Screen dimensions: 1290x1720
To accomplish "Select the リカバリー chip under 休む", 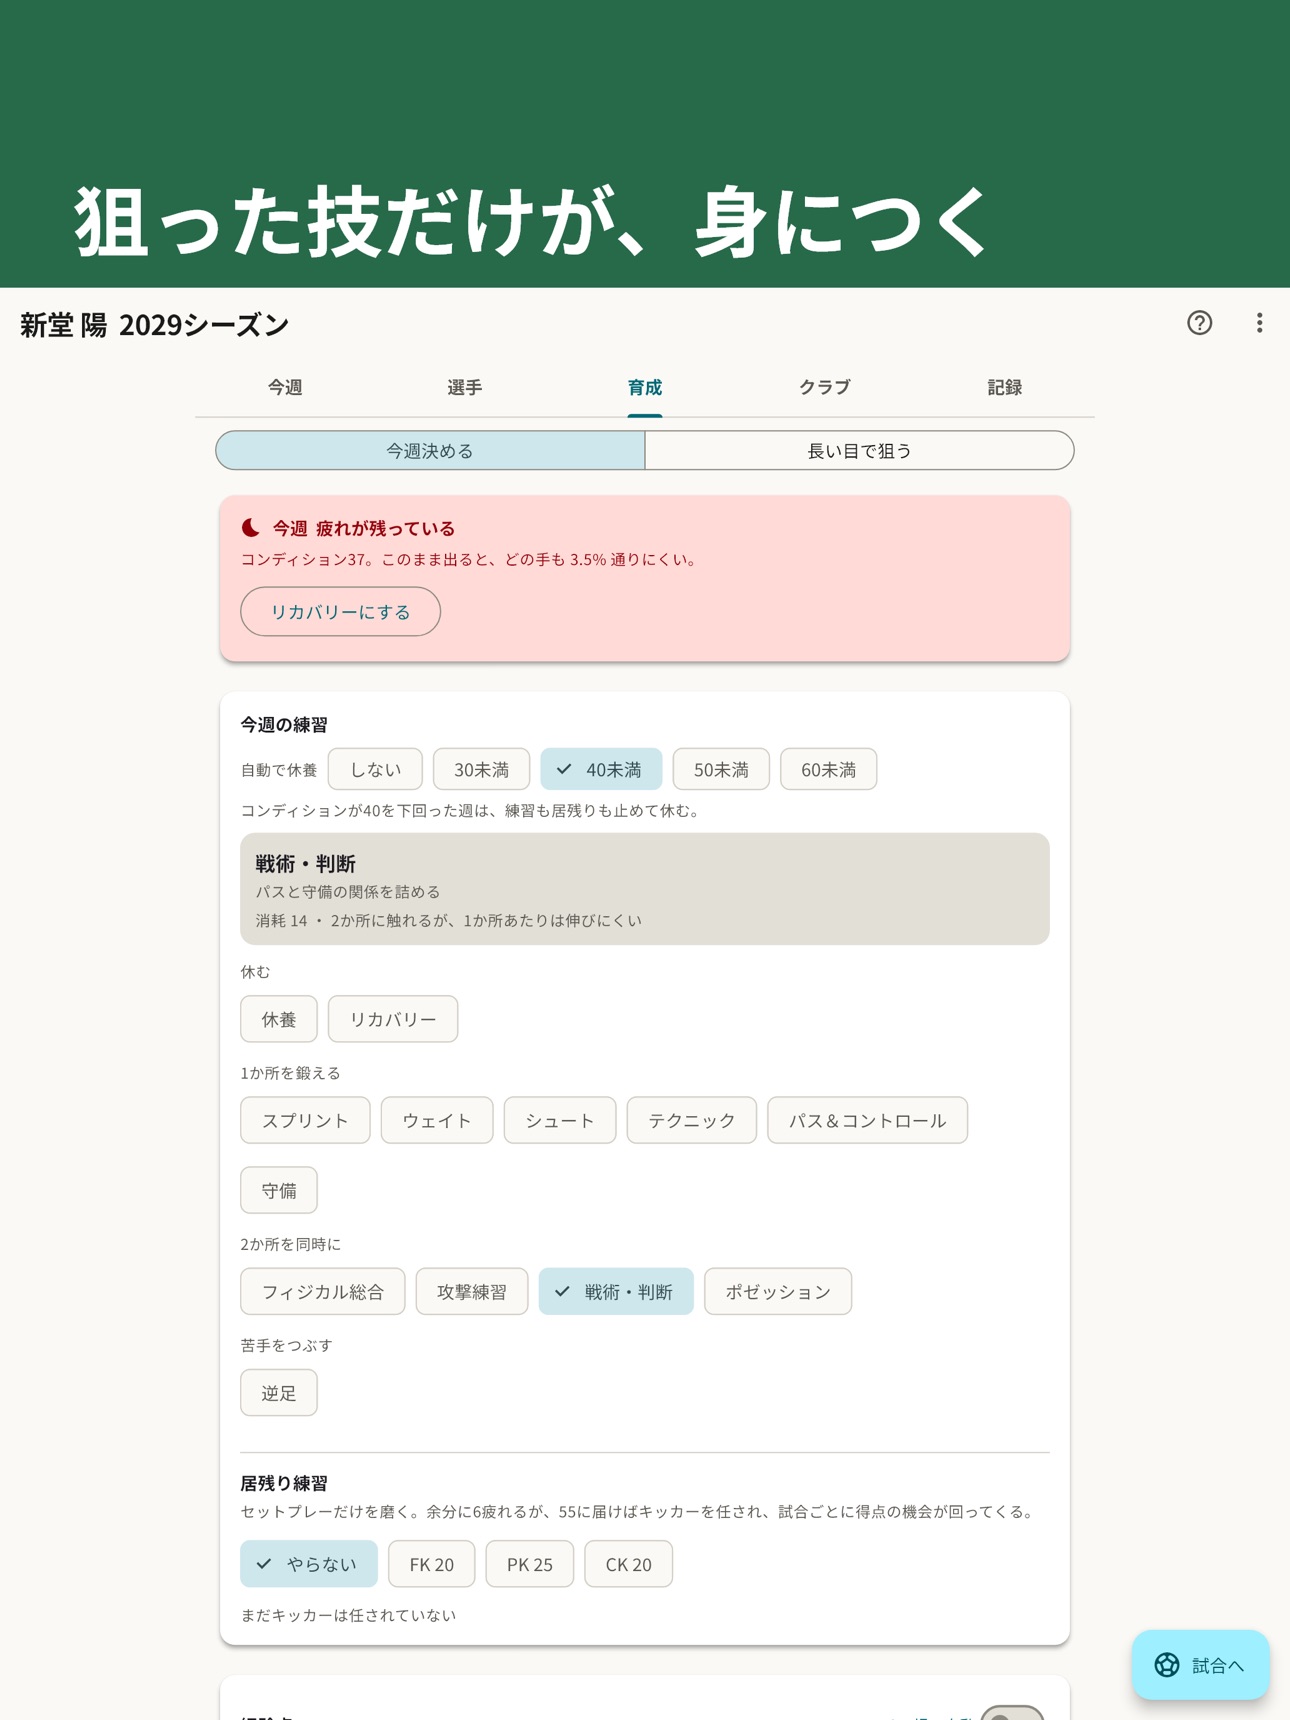I will 393,1019.
